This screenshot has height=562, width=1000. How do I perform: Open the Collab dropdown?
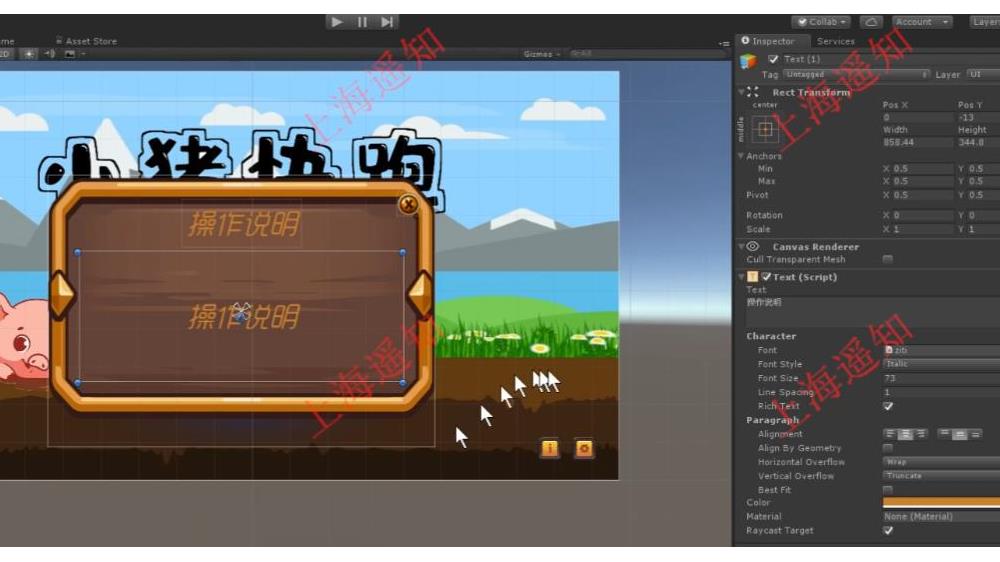click(821, 22)
